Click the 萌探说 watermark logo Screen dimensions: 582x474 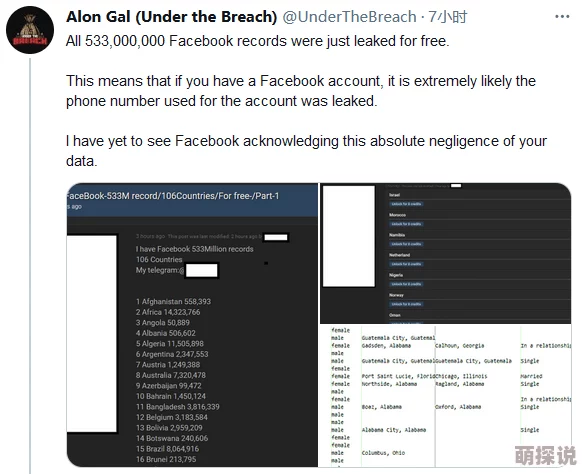pyautogui.click(x=545, y=455)
